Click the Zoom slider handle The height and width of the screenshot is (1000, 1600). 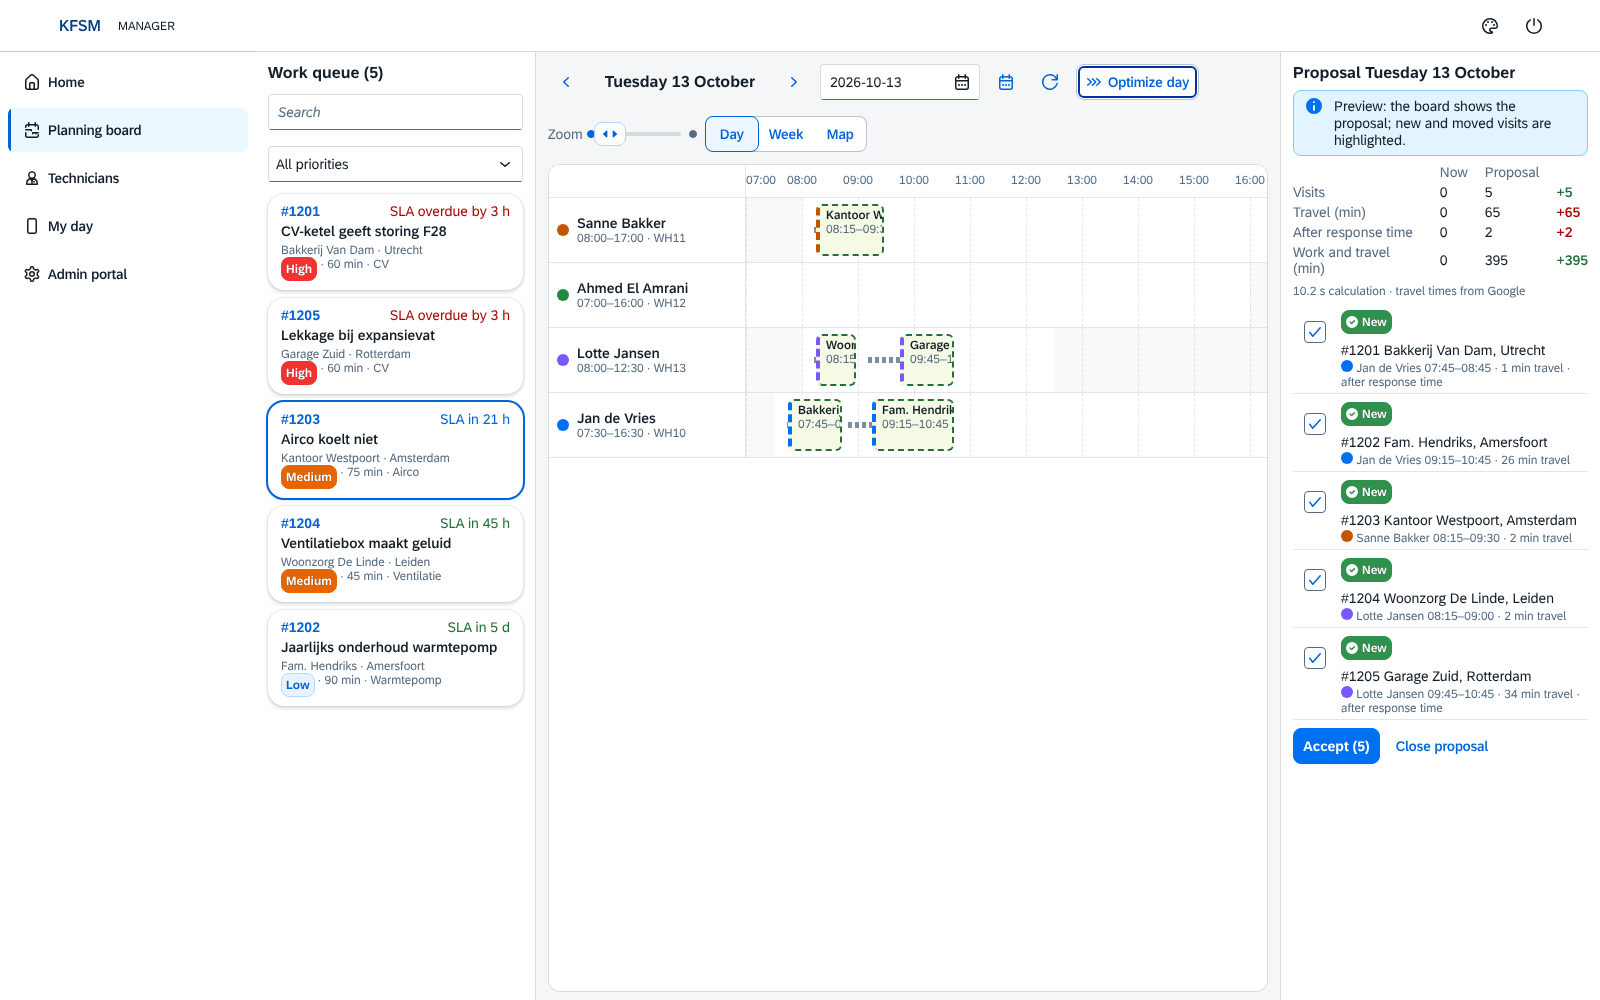click(610, 134)
